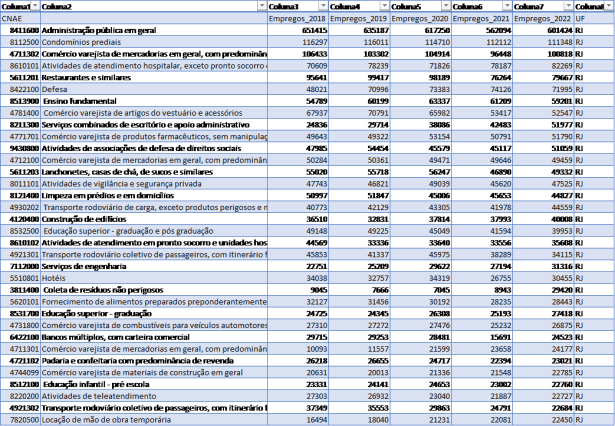Viewport: 615px width, 426px height.
Task: Select the Empregos_2018 header cell
Action: 298,18
